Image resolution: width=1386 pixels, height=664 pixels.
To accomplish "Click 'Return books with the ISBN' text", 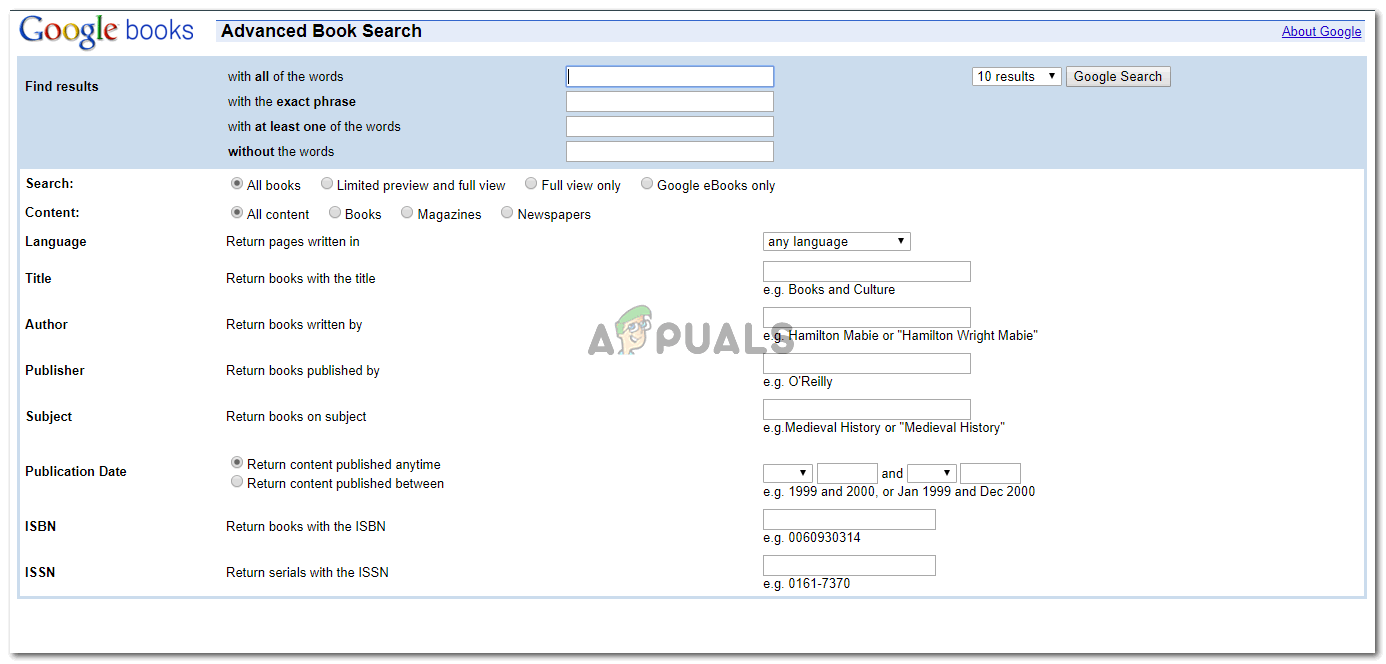I will pyautogui.click(x=306, y=527).
